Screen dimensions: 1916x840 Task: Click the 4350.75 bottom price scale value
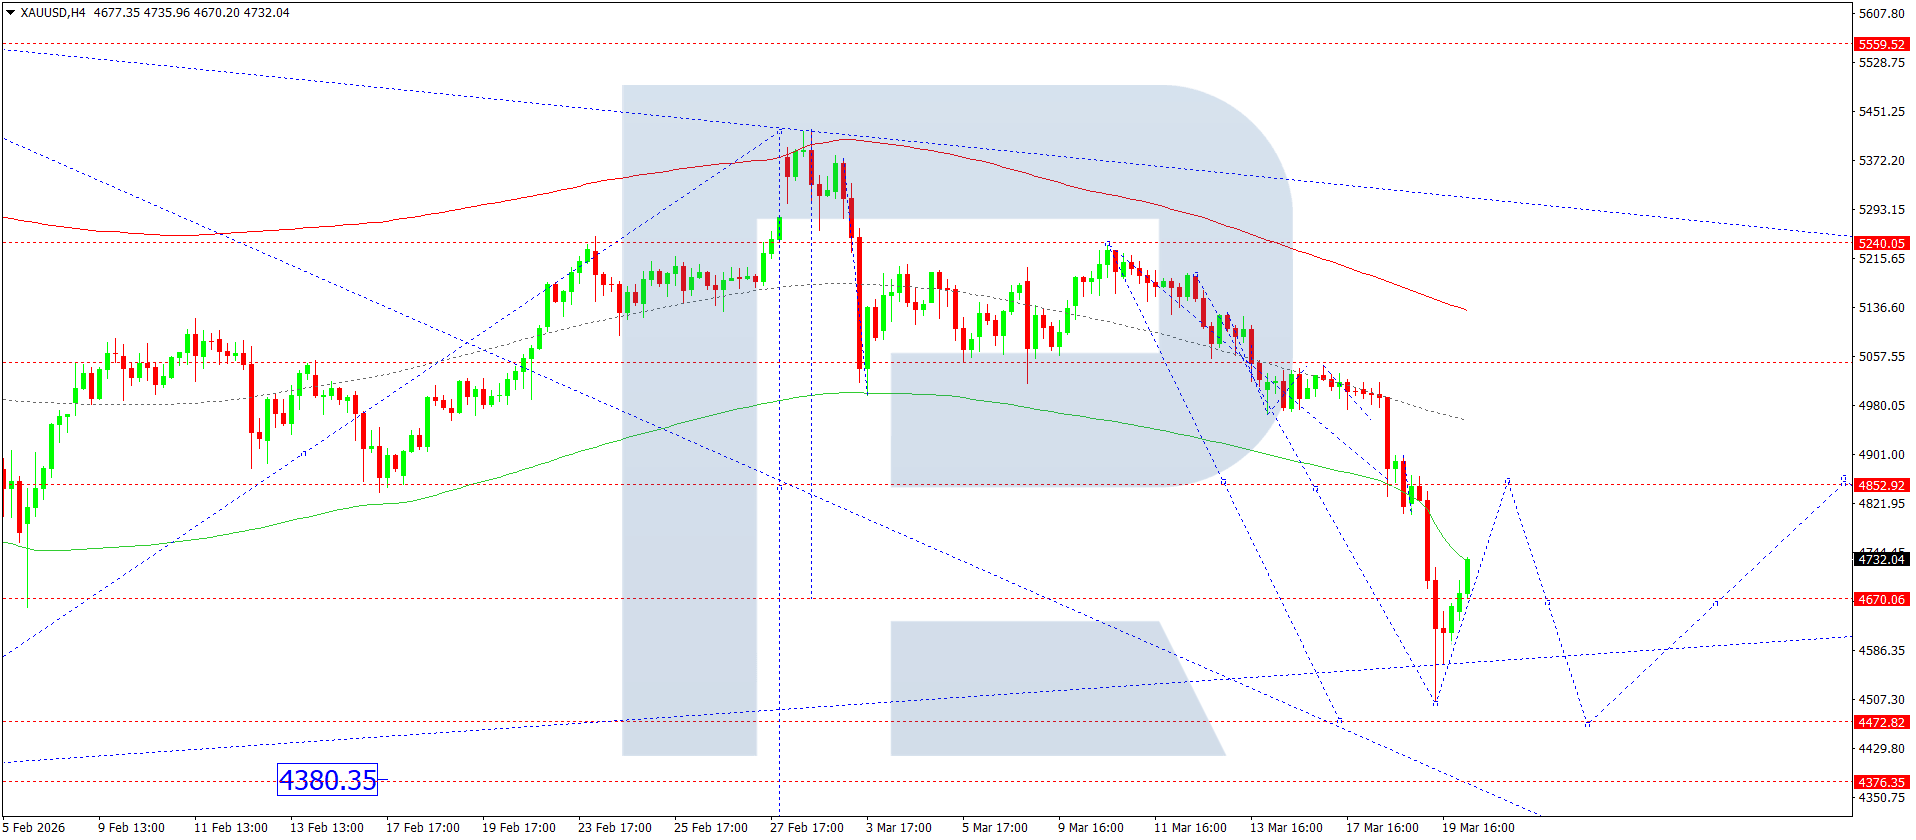tap(1881, 797)
